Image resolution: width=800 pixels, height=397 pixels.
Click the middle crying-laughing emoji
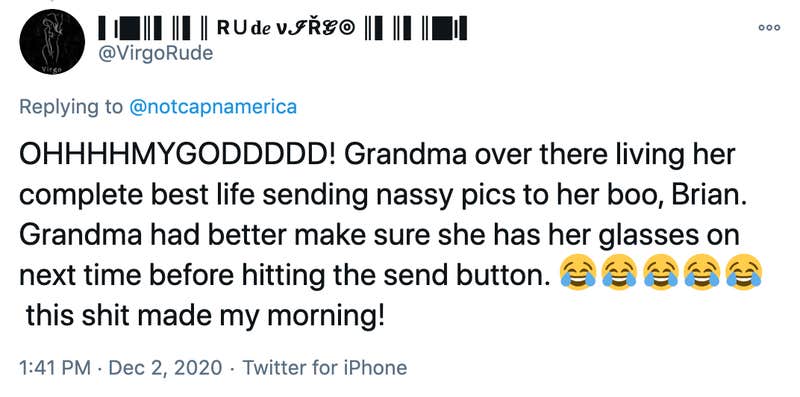(661, 272)
